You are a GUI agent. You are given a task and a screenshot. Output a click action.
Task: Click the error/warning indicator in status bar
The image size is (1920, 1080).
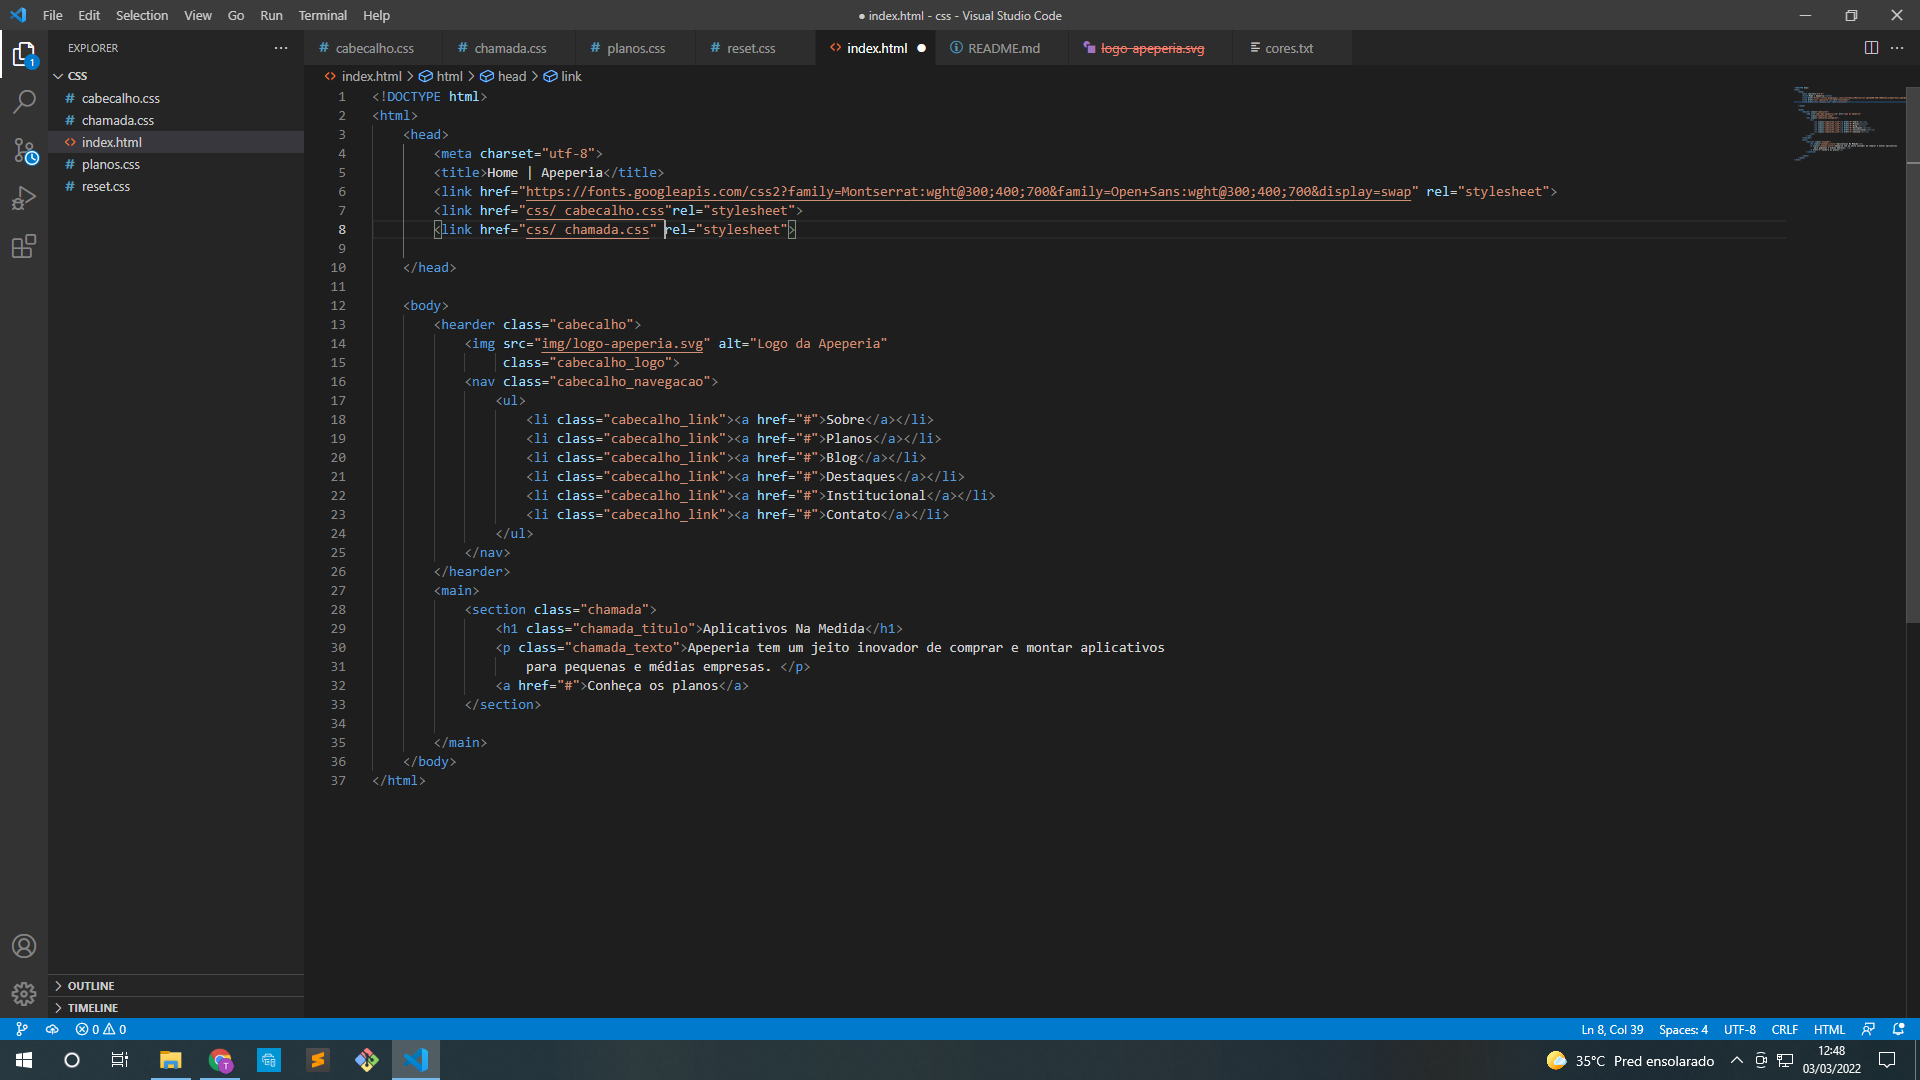(x=105, y=1029)
